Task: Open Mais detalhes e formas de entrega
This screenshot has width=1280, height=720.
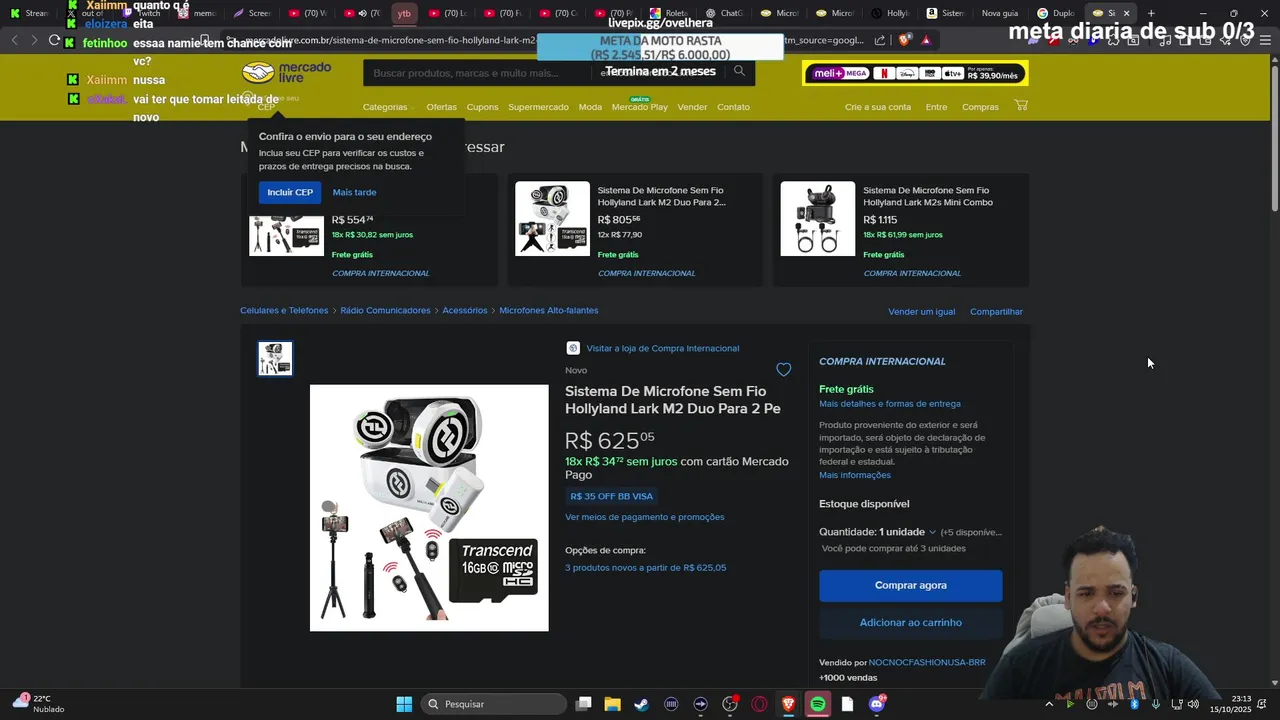Action: click(890, 403)
